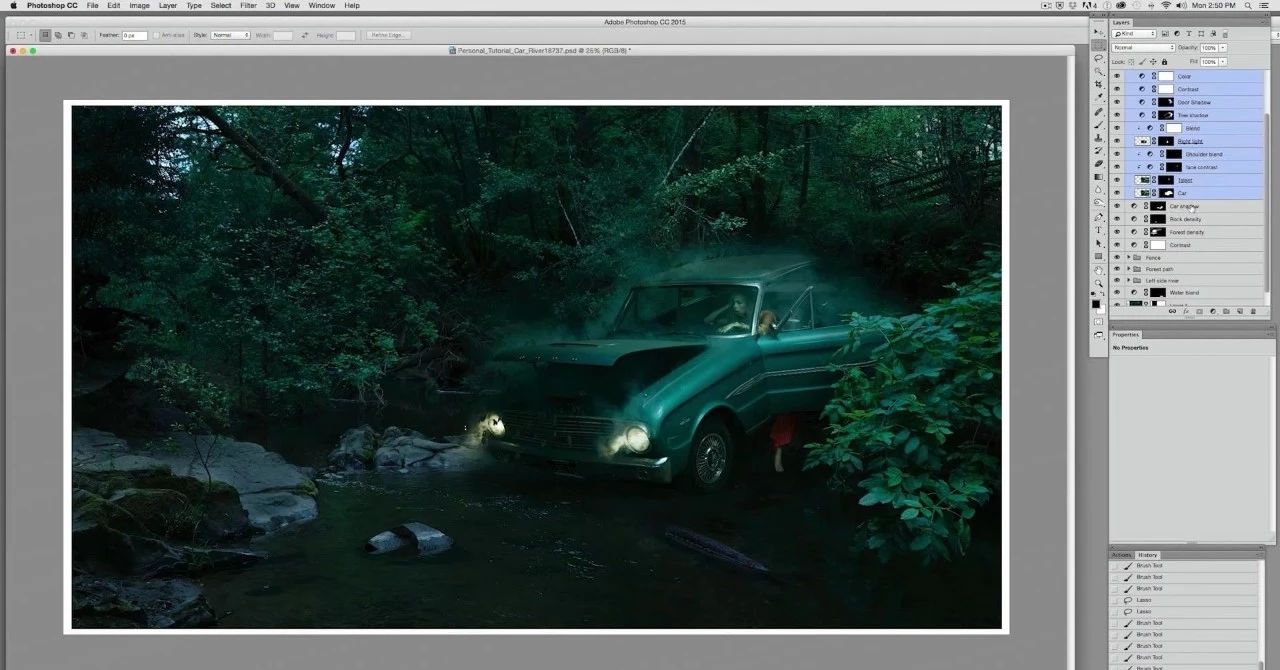Select the Blur tool
1280x670 pixels.
(x=1098, y=190)
